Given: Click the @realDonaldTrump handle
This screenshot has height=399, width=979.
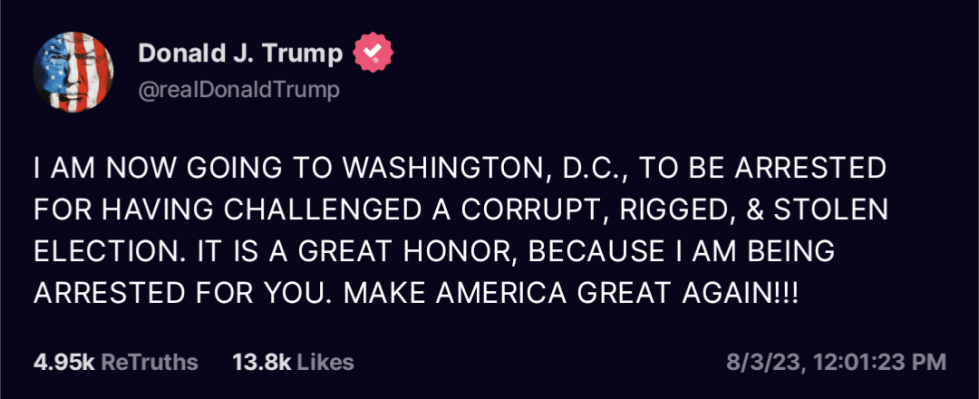Looking at the screenshot, I should 239,91.
